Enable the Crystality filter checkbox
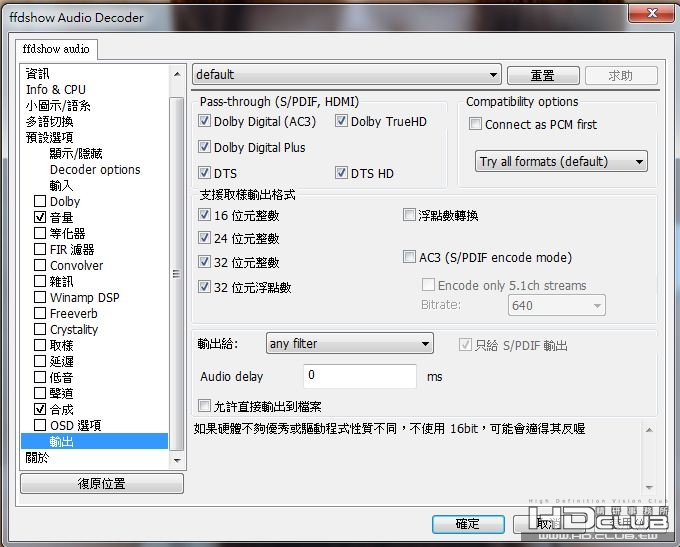 [x=40, y=329]
